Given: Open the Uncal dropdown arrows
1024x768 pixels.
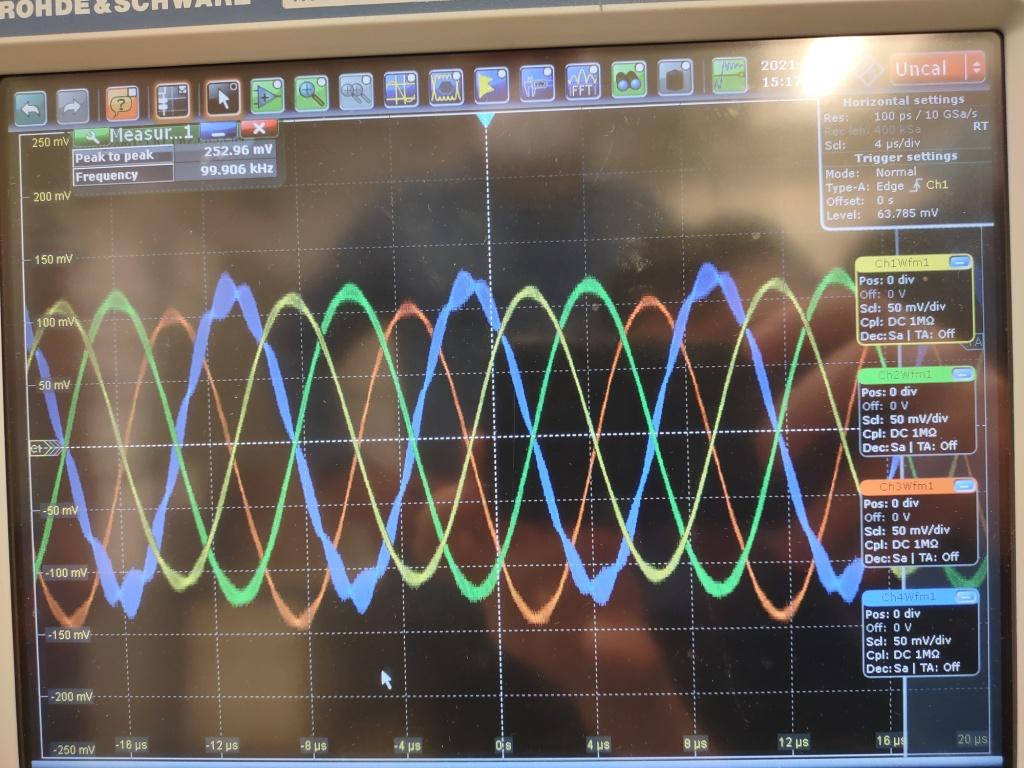Looking at the screenshot, I should pos(976,67).
